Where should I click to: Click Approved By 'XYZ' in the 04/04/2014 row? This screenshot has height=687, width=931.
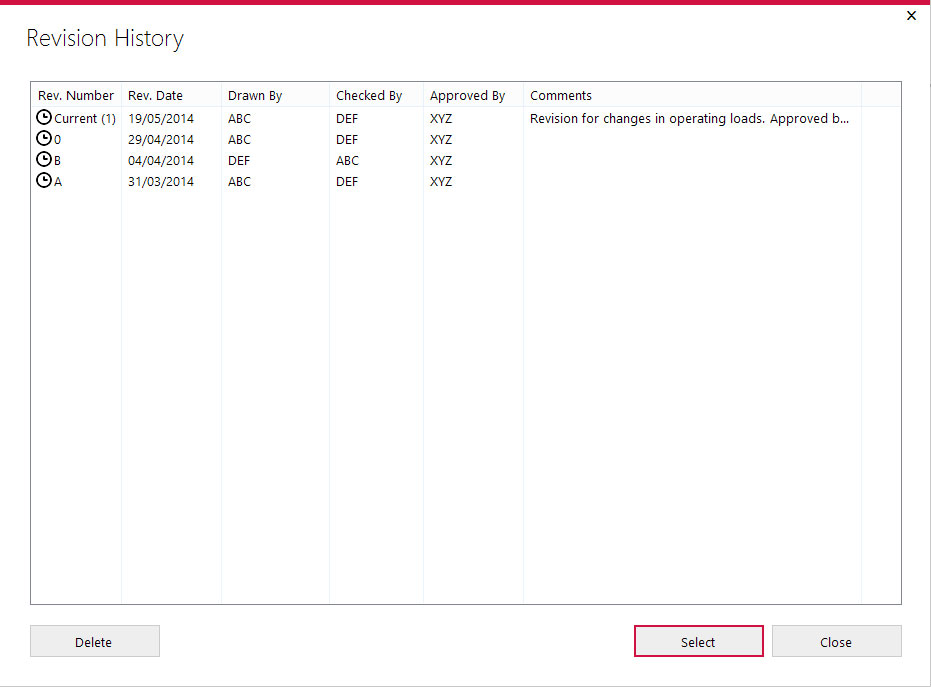pos(441,161)
